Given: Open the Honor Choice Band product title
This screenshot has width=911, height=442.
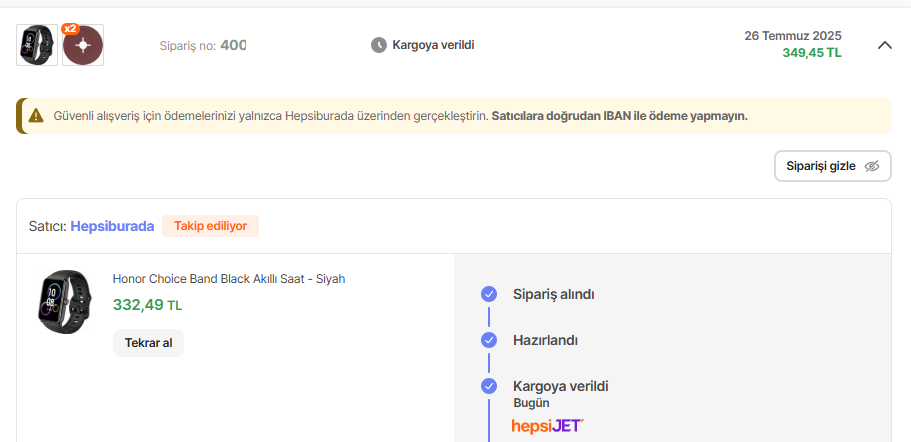Looking at the screenshot, I should point(229,279).
